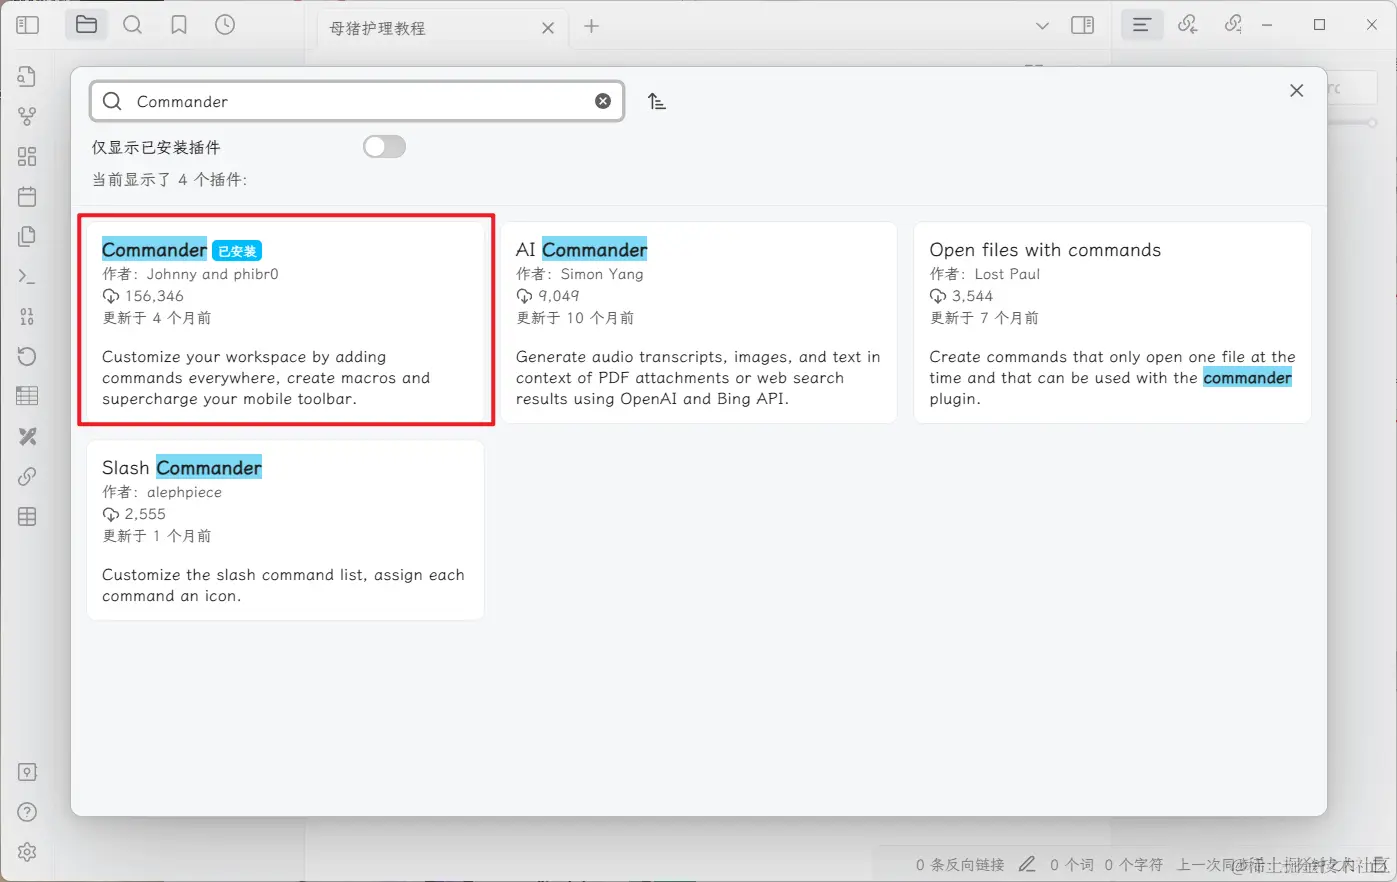Change plugin sort order icon
The image size is (1397, 882).
[x=657, y=101]
